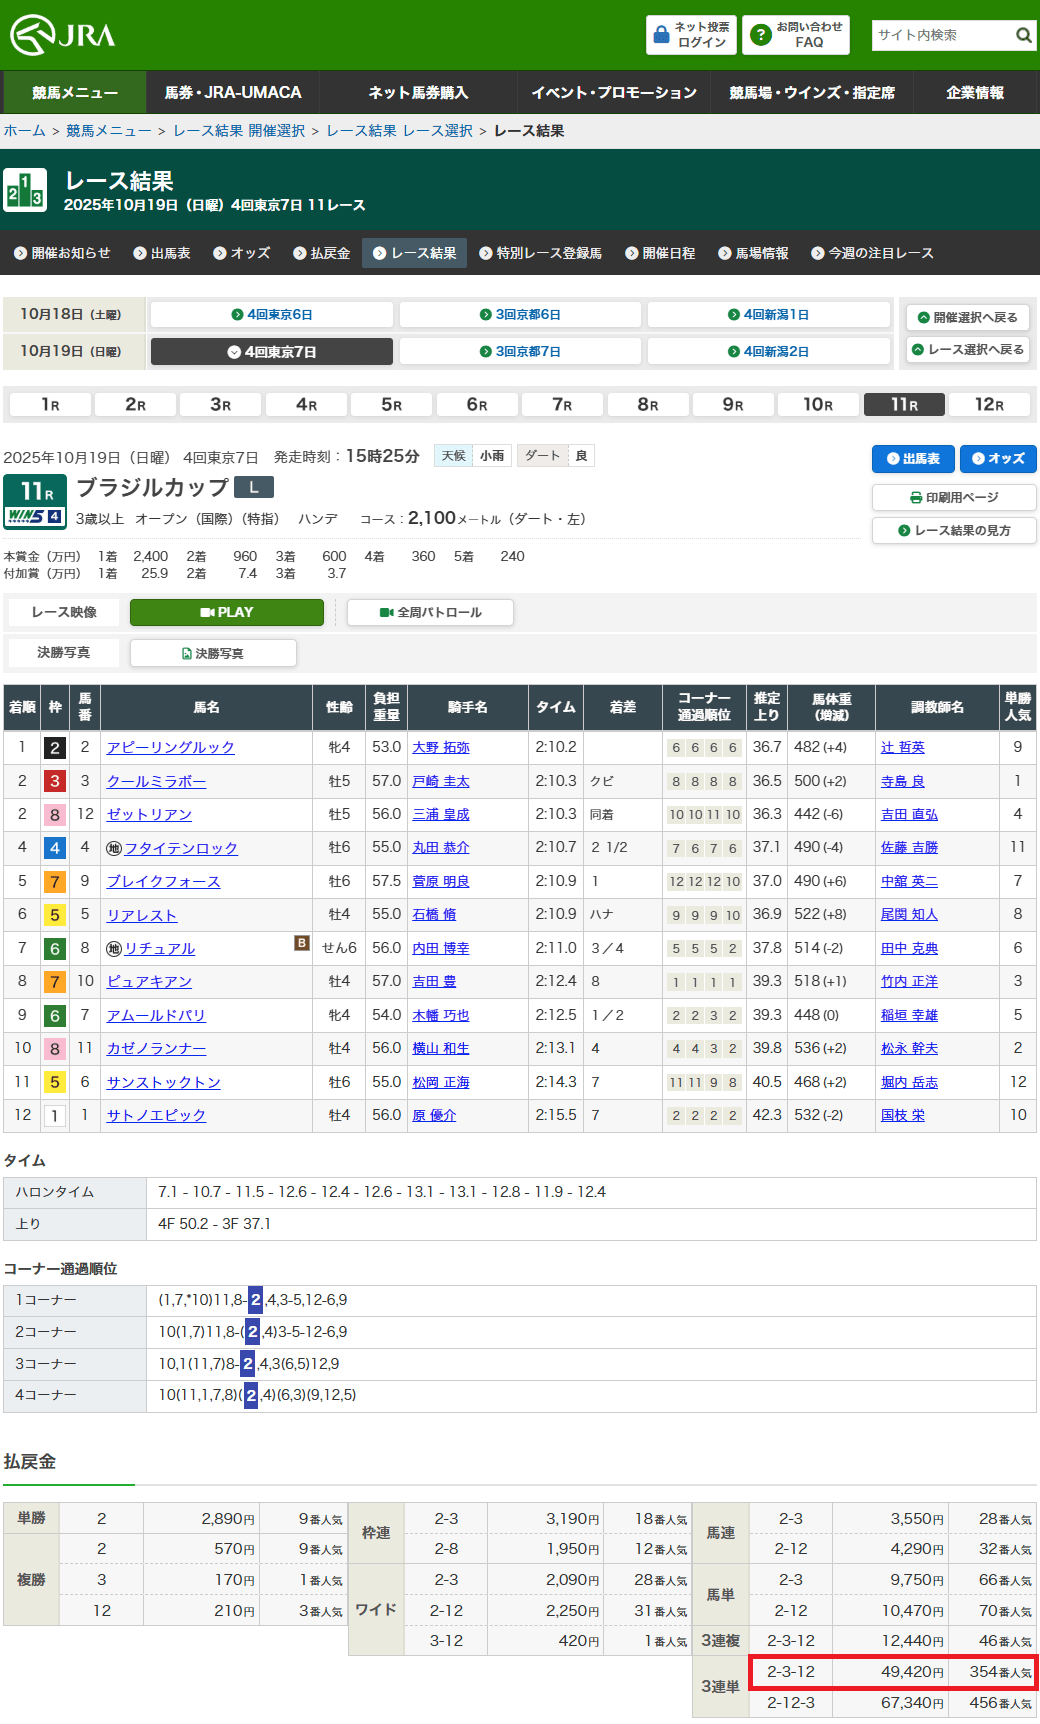Viewport: 1040px width, 1724px height.
Task: Open the full-lap patrol video
Action: click(x=430, y=613)
